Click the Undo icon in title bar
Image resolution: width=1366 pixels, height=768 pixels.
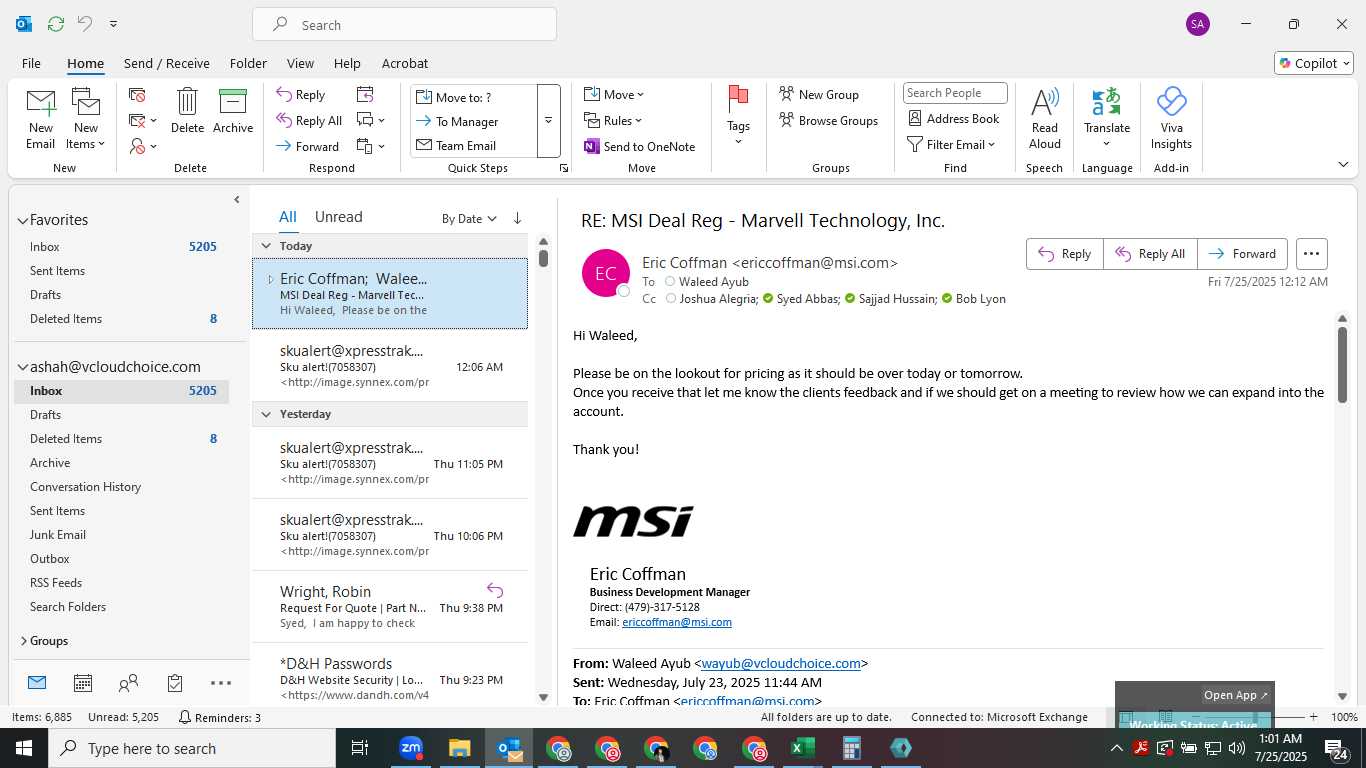(x=85, y=23)
